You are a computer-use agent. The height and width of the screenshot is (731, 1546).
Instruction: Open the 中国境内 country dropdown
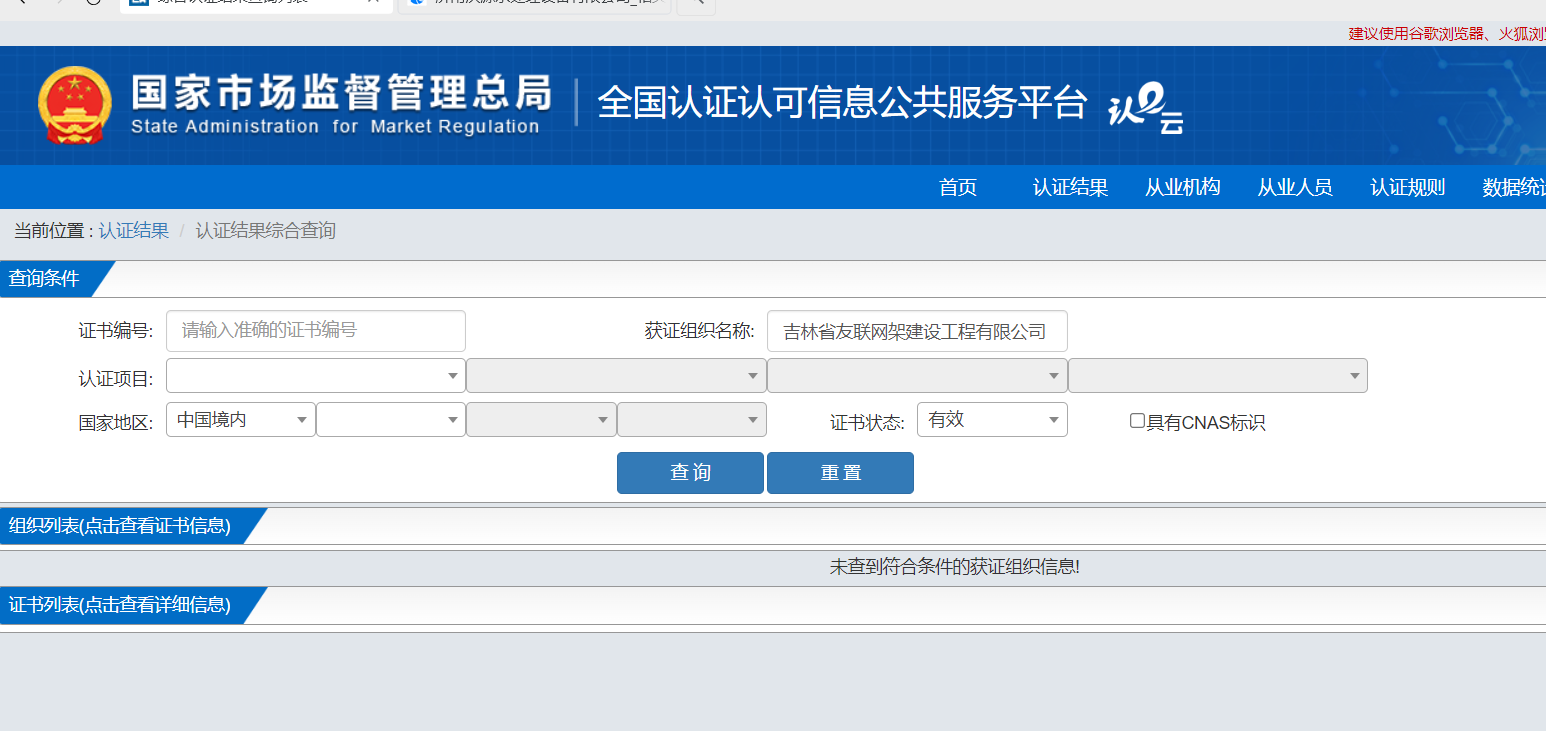pos(241,420)
